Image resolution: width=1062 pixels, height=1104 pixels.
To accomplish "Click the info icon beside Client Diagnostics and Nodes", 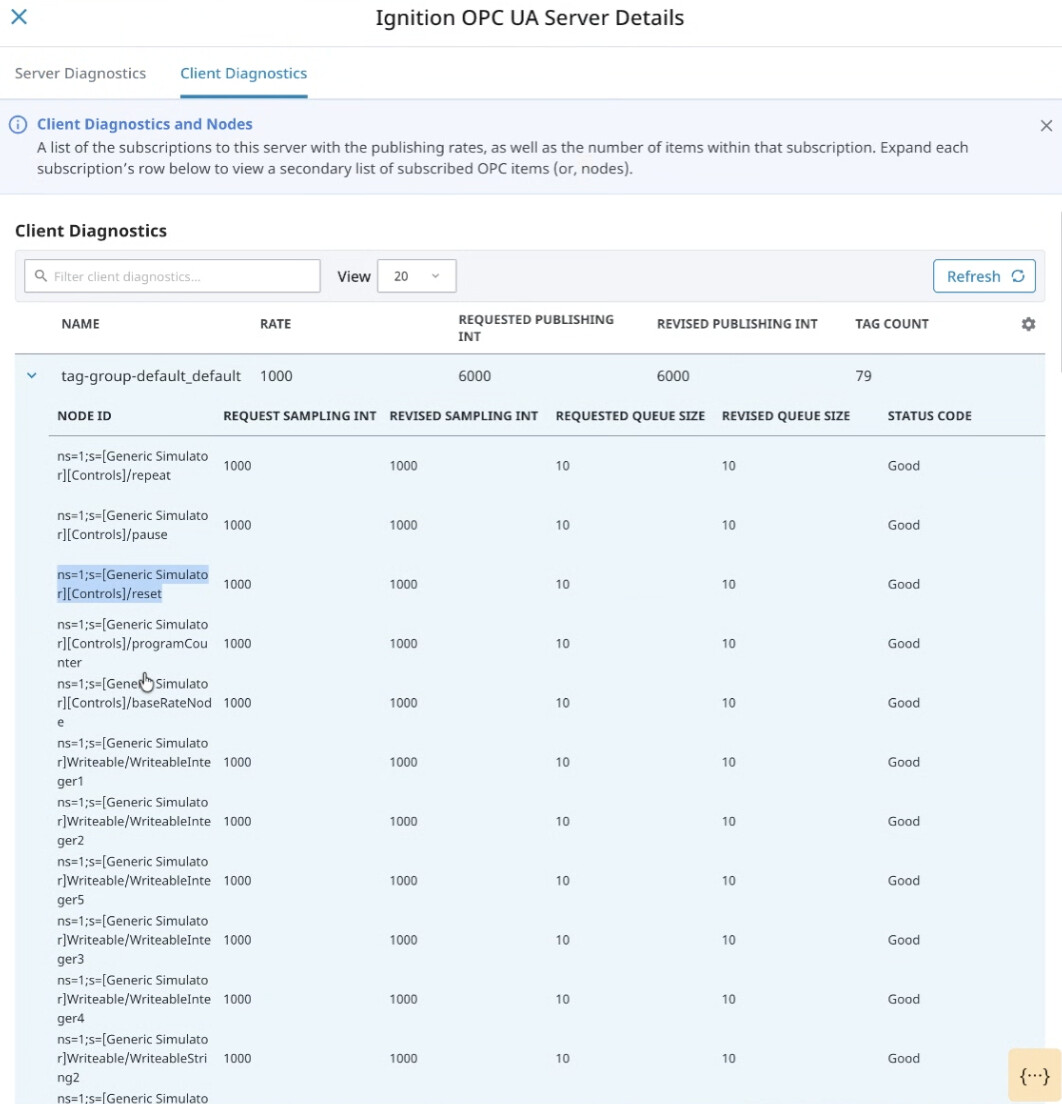I will (18, 125).
